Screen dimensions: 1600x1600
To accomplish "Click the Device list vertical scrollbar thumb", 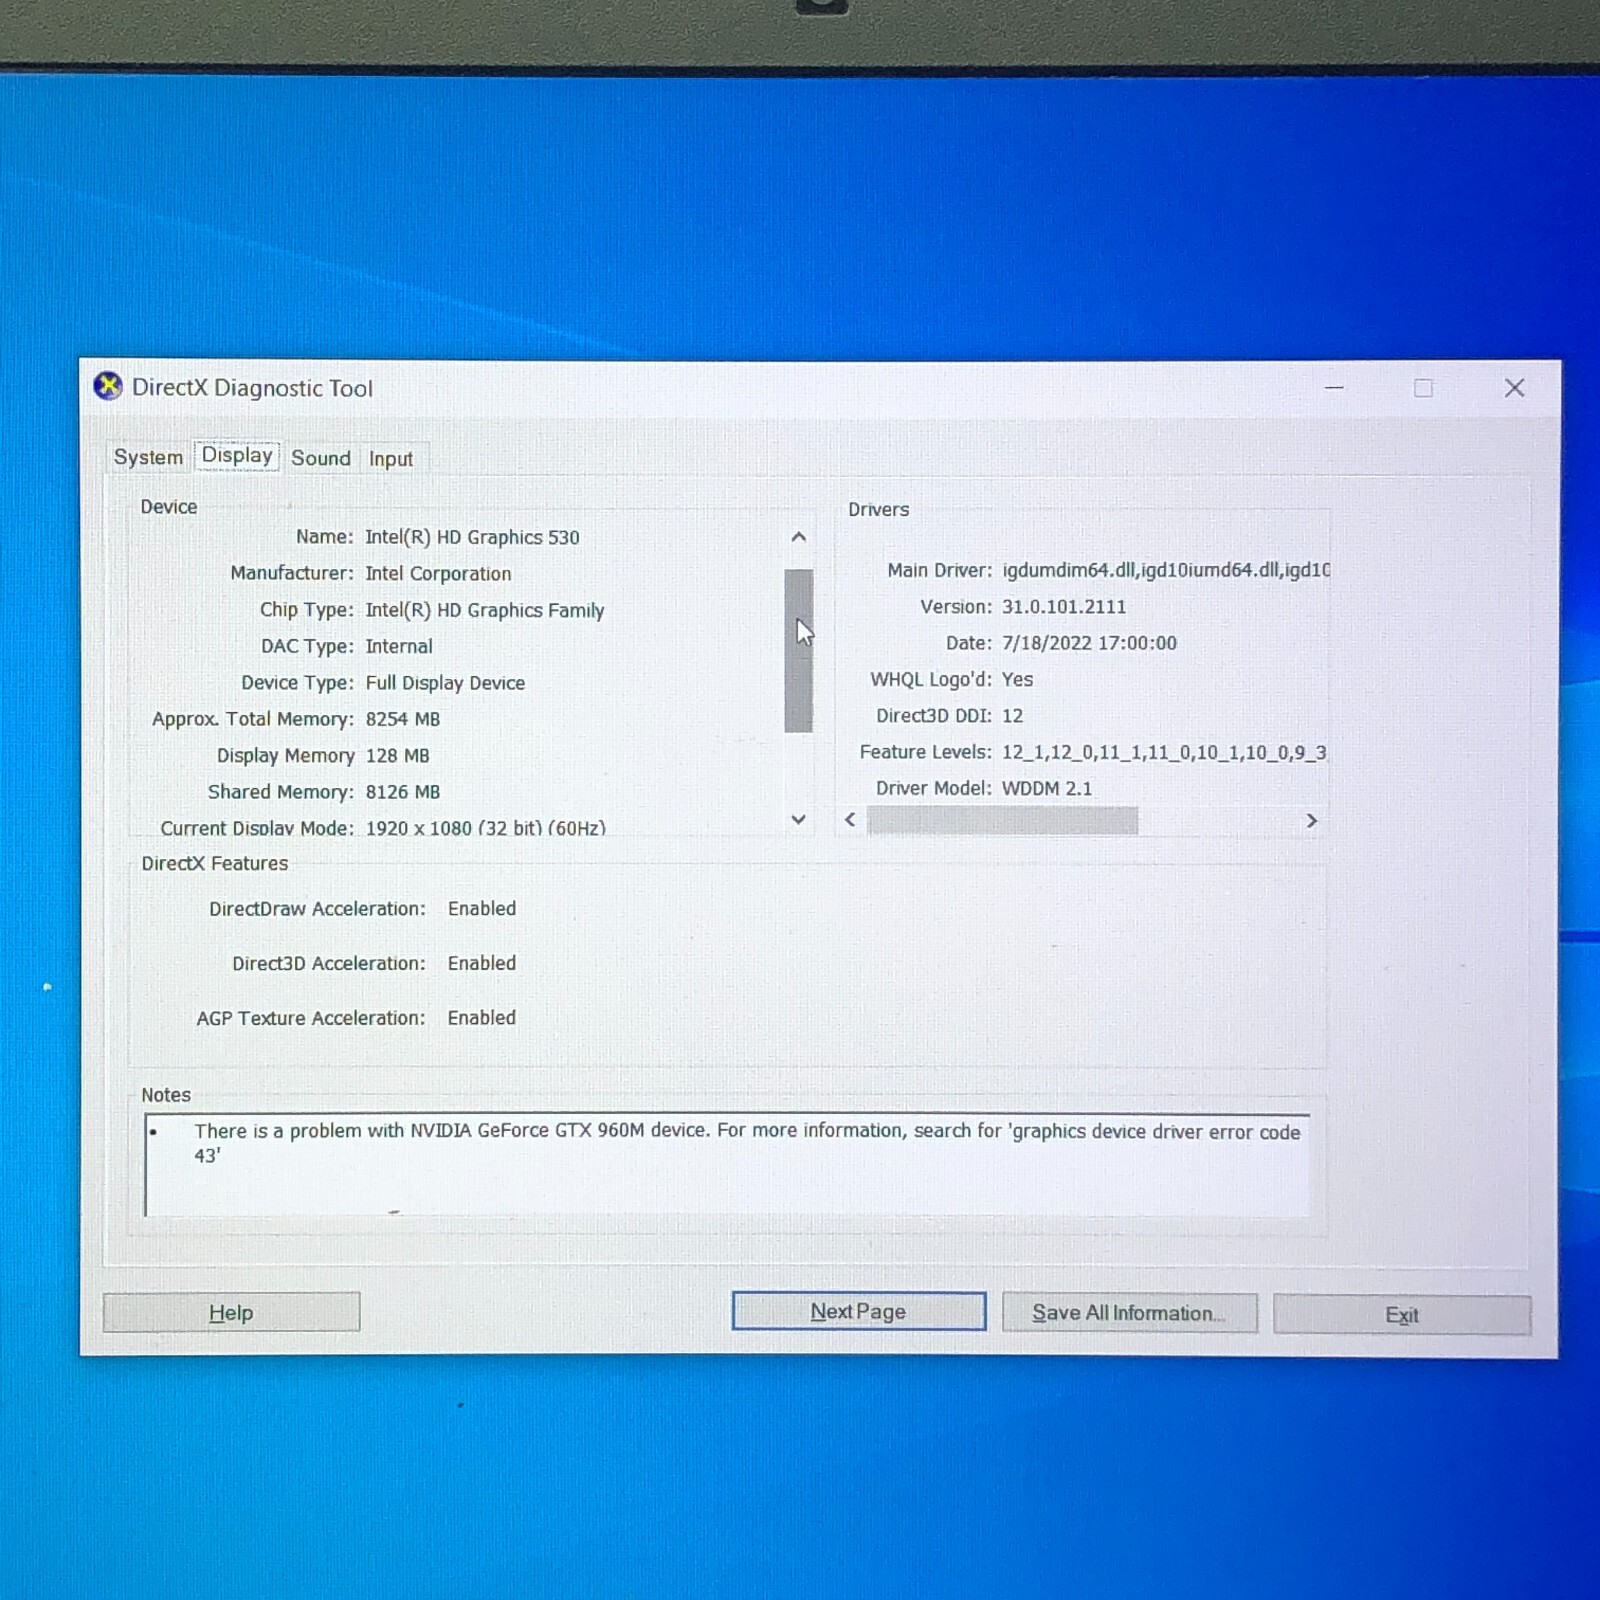I will coord(798,651).
